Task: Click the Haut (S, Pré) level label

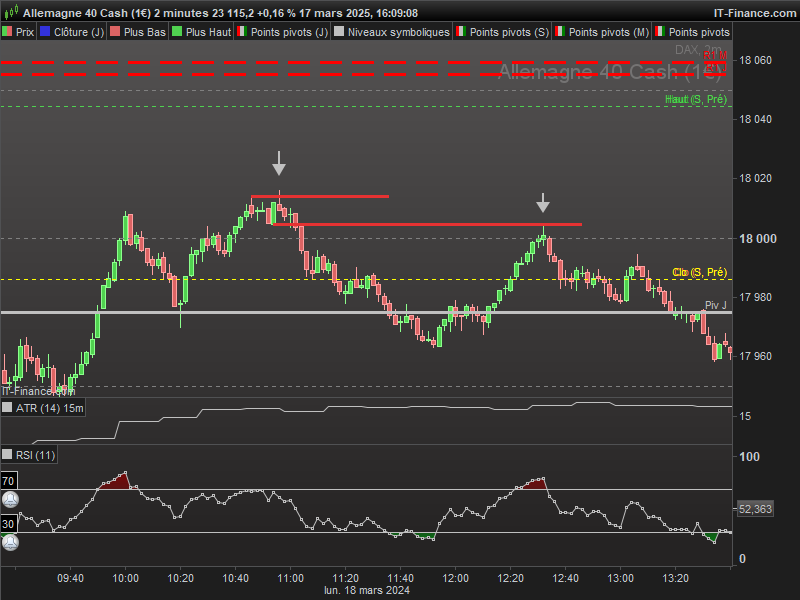Action: [696, 99]
